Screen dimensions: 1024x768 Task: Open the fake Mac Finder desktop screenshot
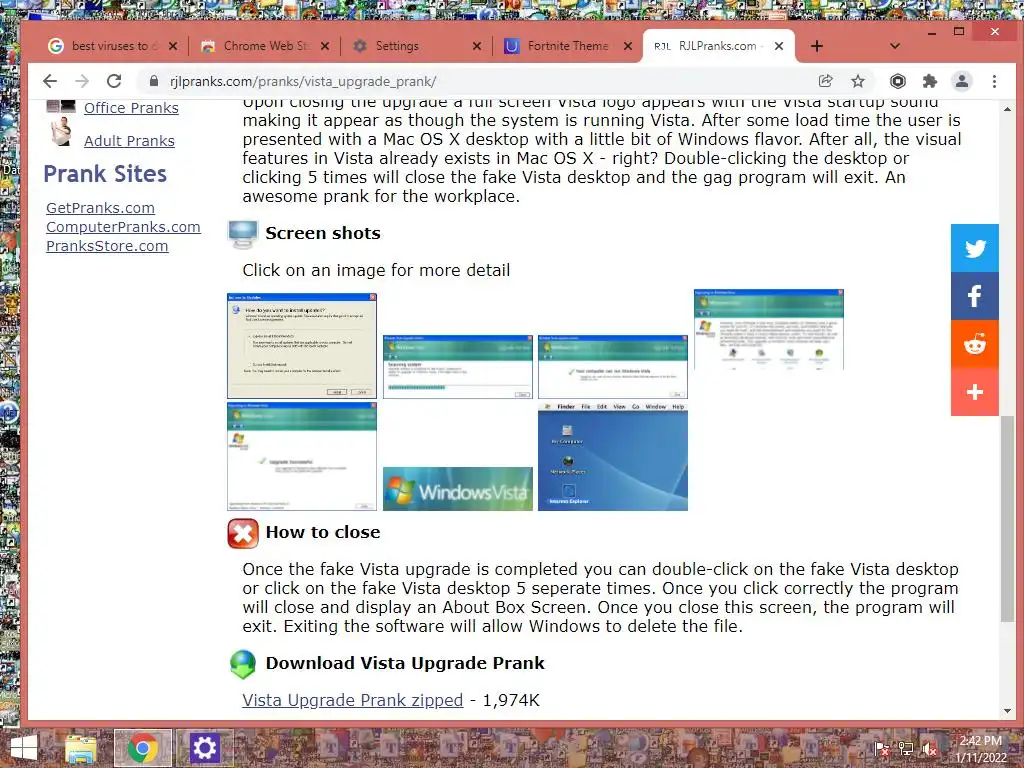pos(613,456)
